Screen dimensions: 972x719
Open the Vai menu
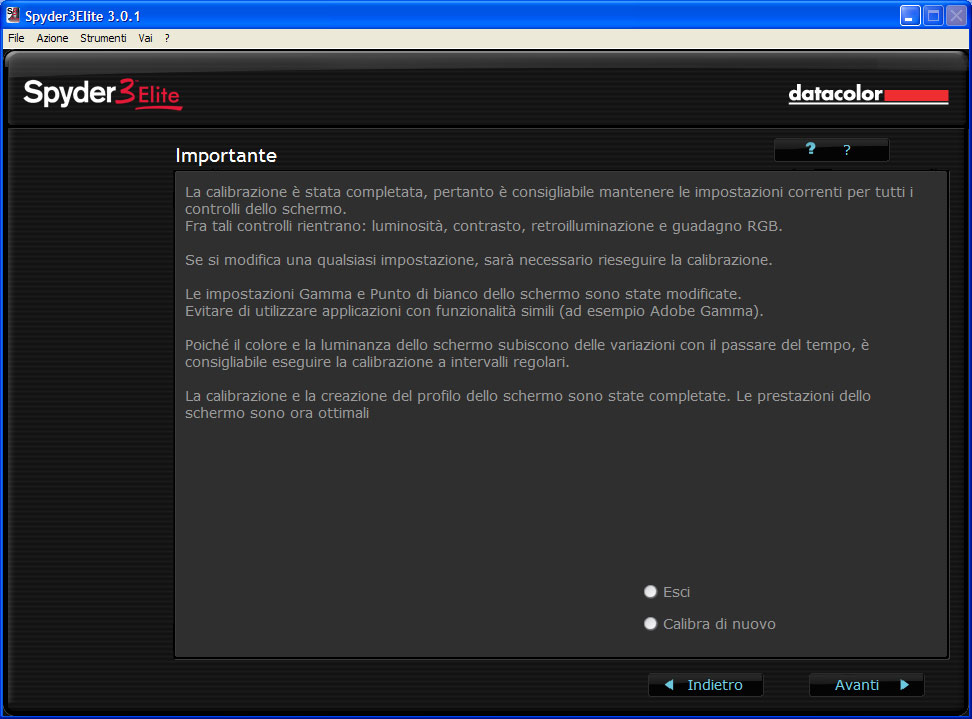[x=145, y=38]
